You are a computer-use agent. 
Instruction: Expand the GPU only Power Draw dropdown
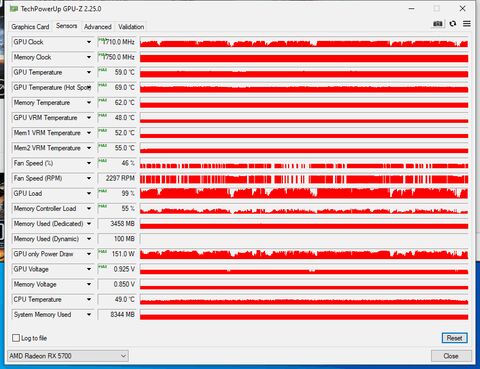pos(89,254)
